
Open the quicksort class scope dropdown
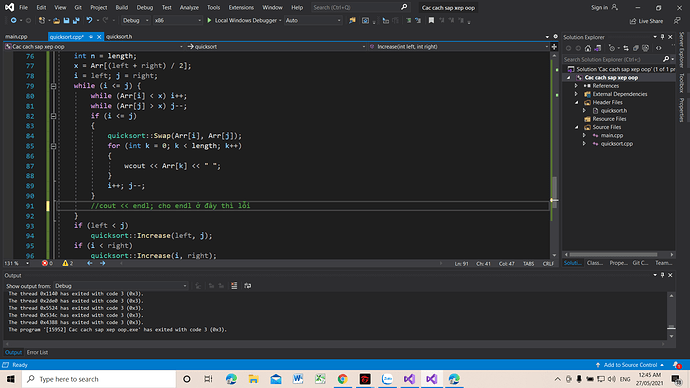coord(276,47)
